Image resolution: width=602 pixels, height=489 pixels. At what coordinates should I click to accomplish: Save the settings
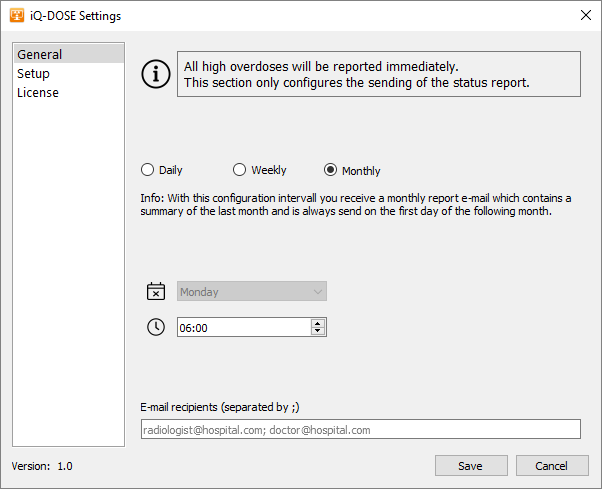click(x=469, y=466)
